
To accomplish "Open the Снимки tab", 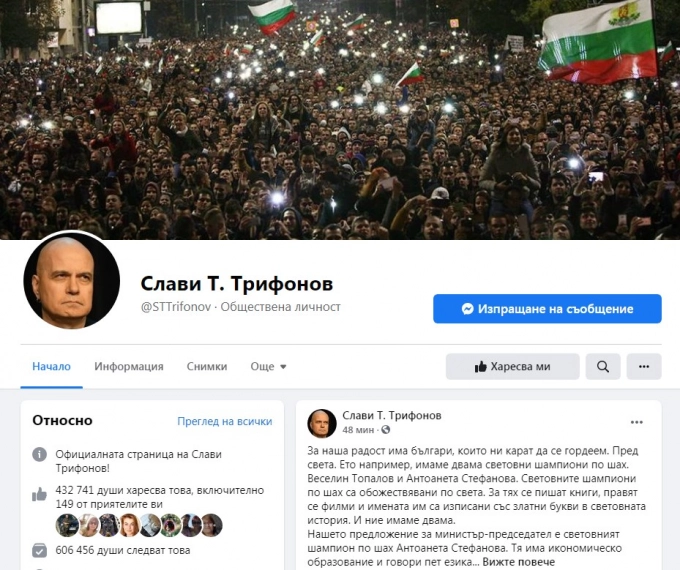I will point(207,367).
